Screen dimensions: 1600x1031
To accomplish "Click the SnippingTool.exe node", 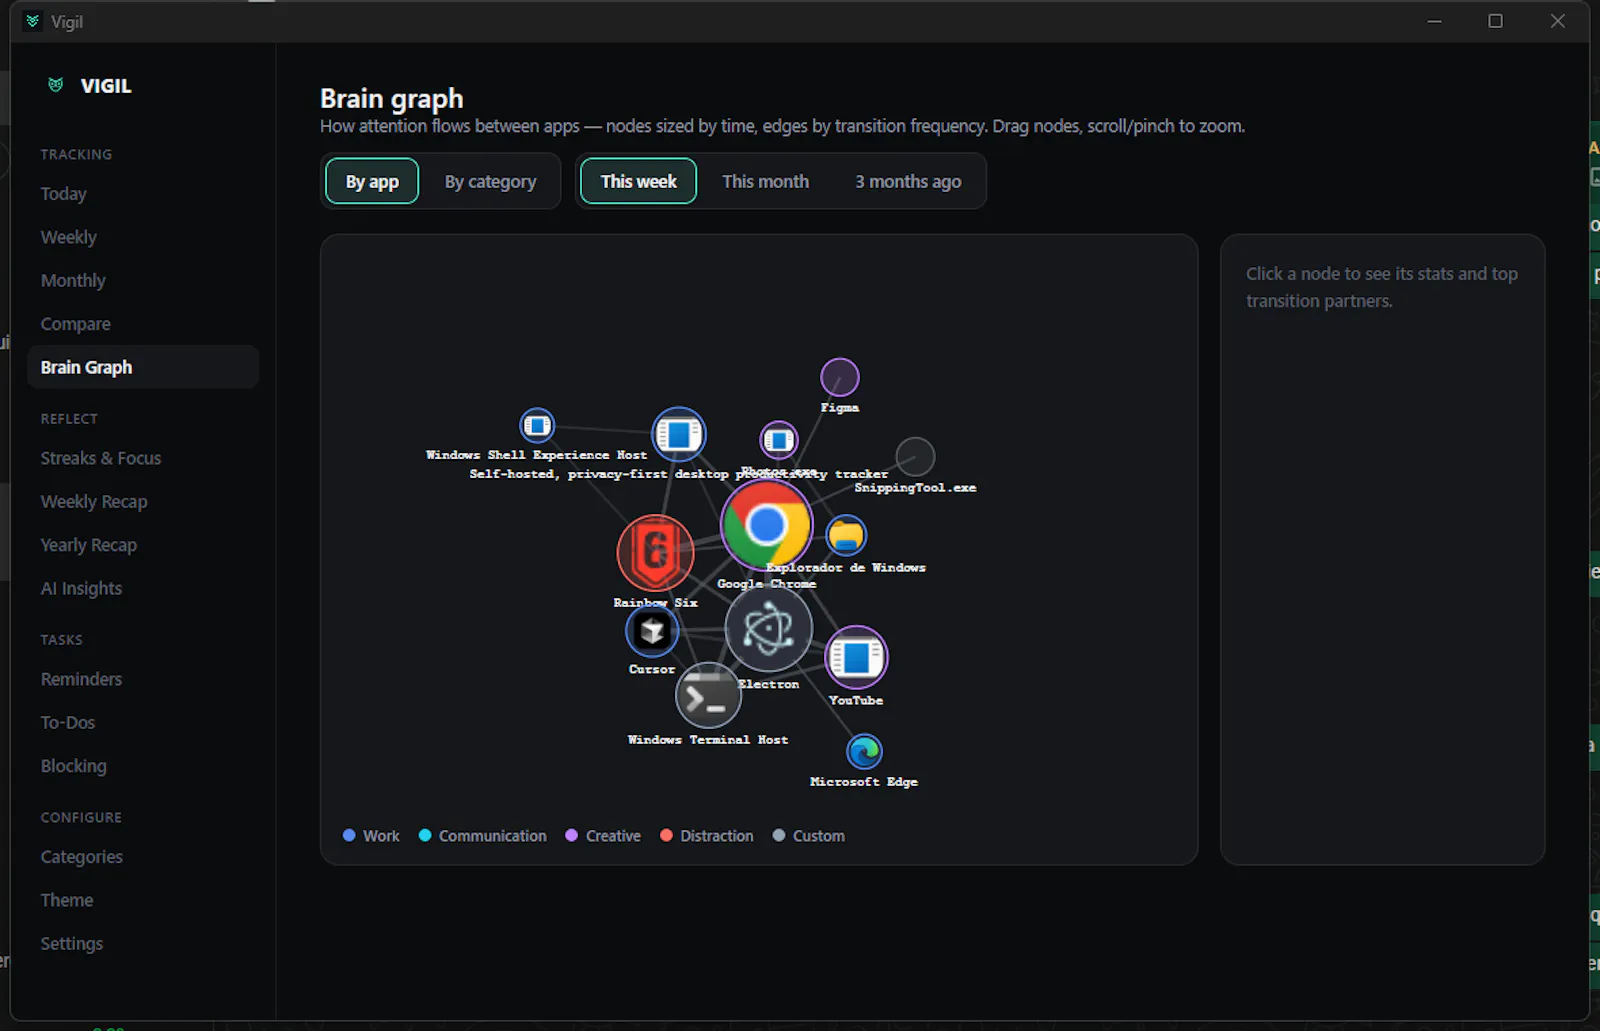I will 915,457.
